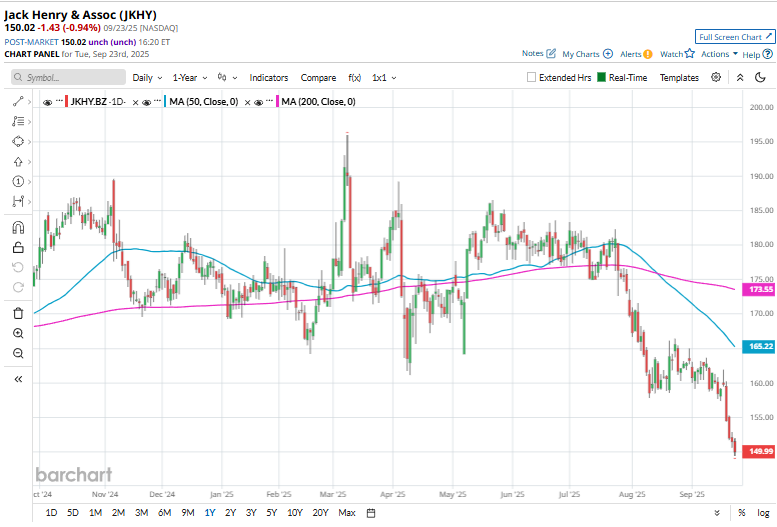Expand trend line tool options arrow
The image size is (777, 527).
pos(30,102)
